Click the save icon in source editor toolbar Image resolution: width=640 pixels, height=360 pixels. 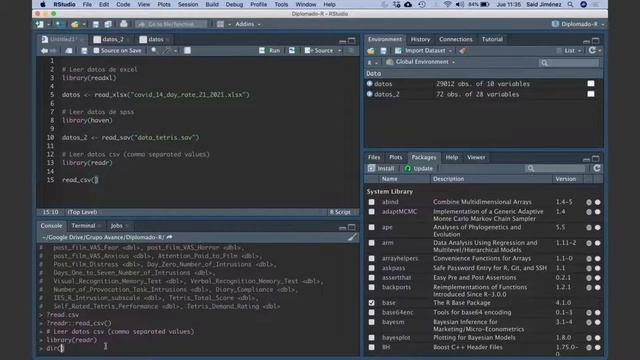(84, 51)
